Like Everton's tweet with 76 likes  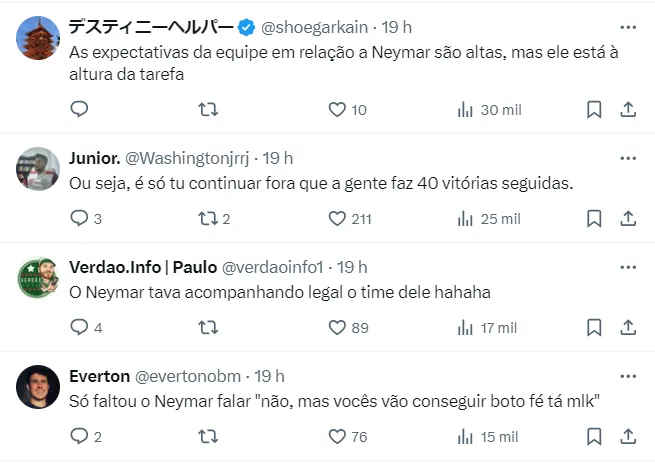point(337,436)
